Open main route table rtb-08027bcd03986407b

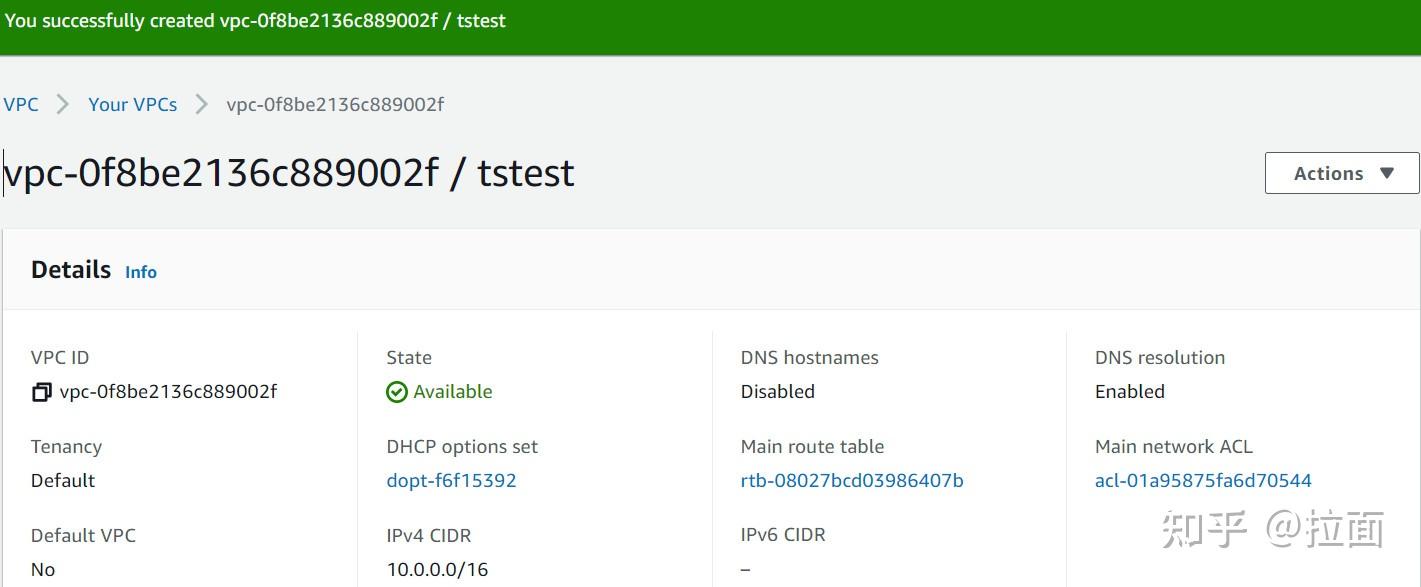(x=851, y=480)
